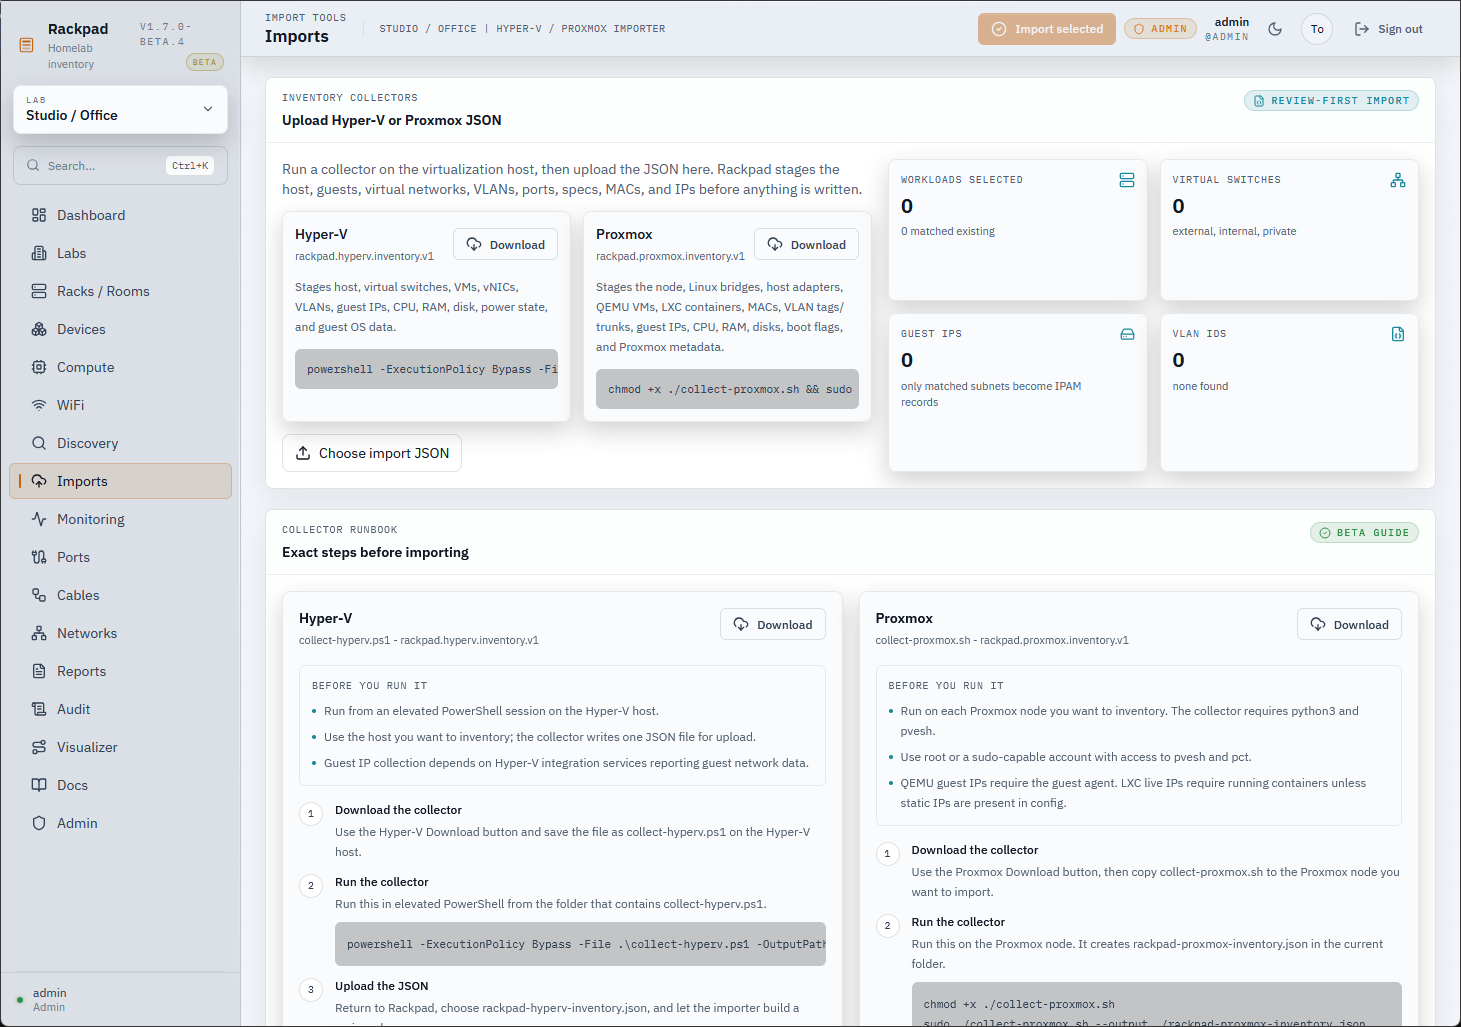Click the Rackpad logo icon
1461x1027 pixels.
[27, 45]
